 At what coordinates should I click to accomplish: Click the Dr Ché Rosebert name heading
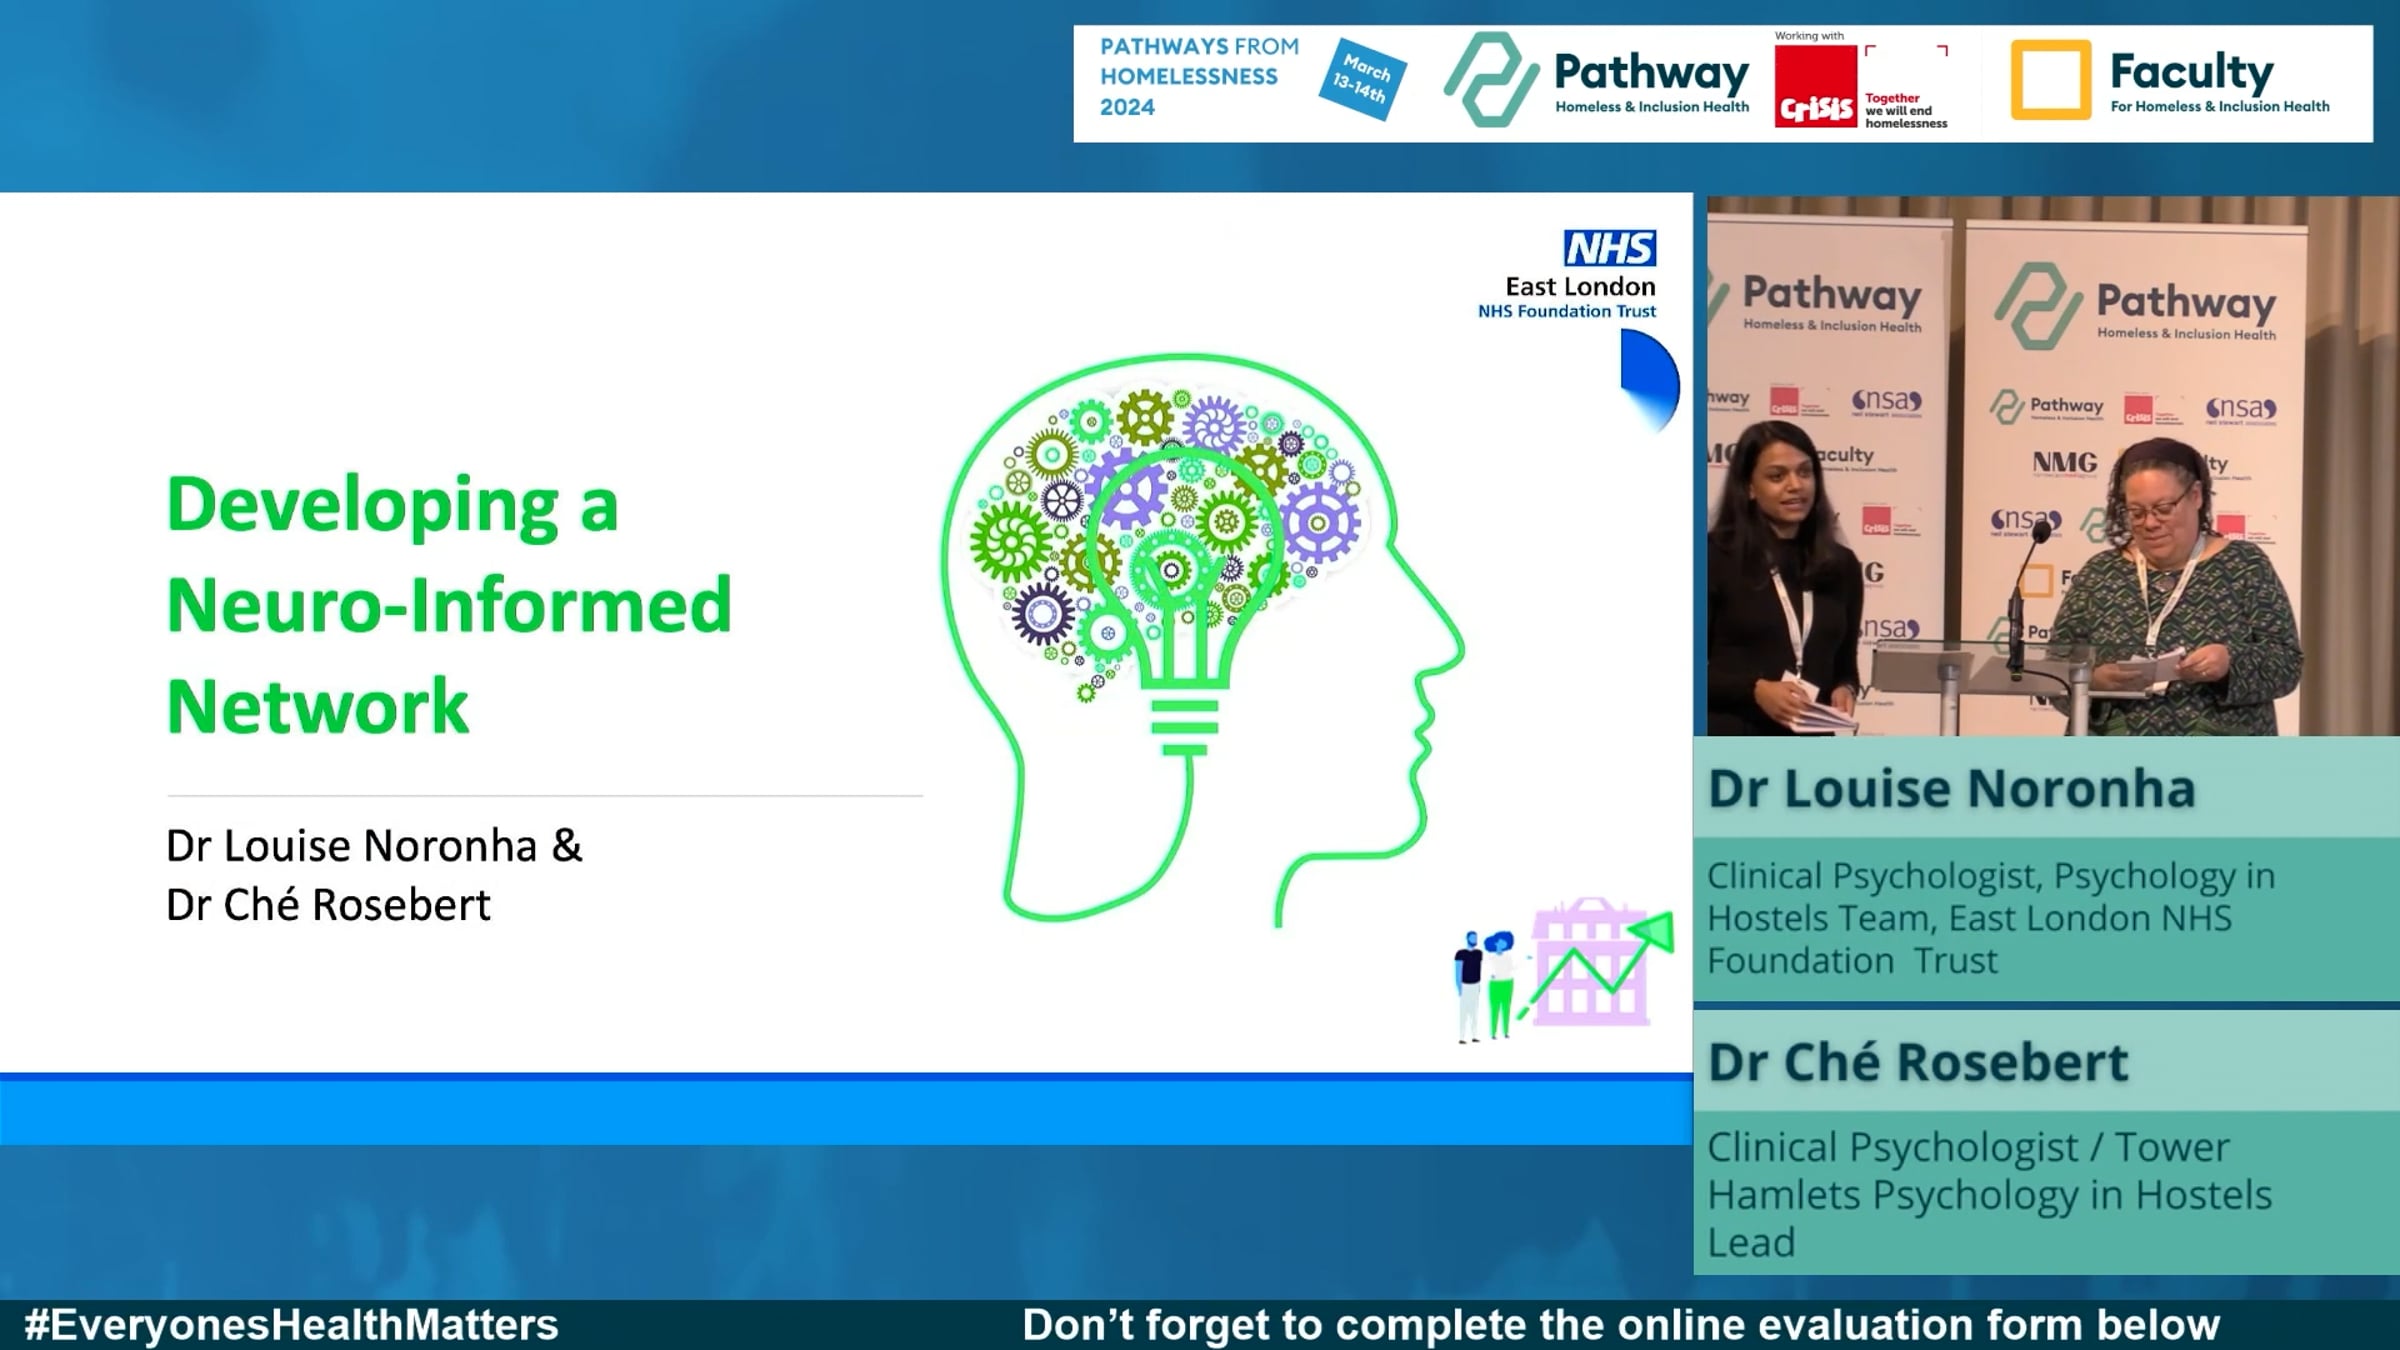pos(1917,1062)
